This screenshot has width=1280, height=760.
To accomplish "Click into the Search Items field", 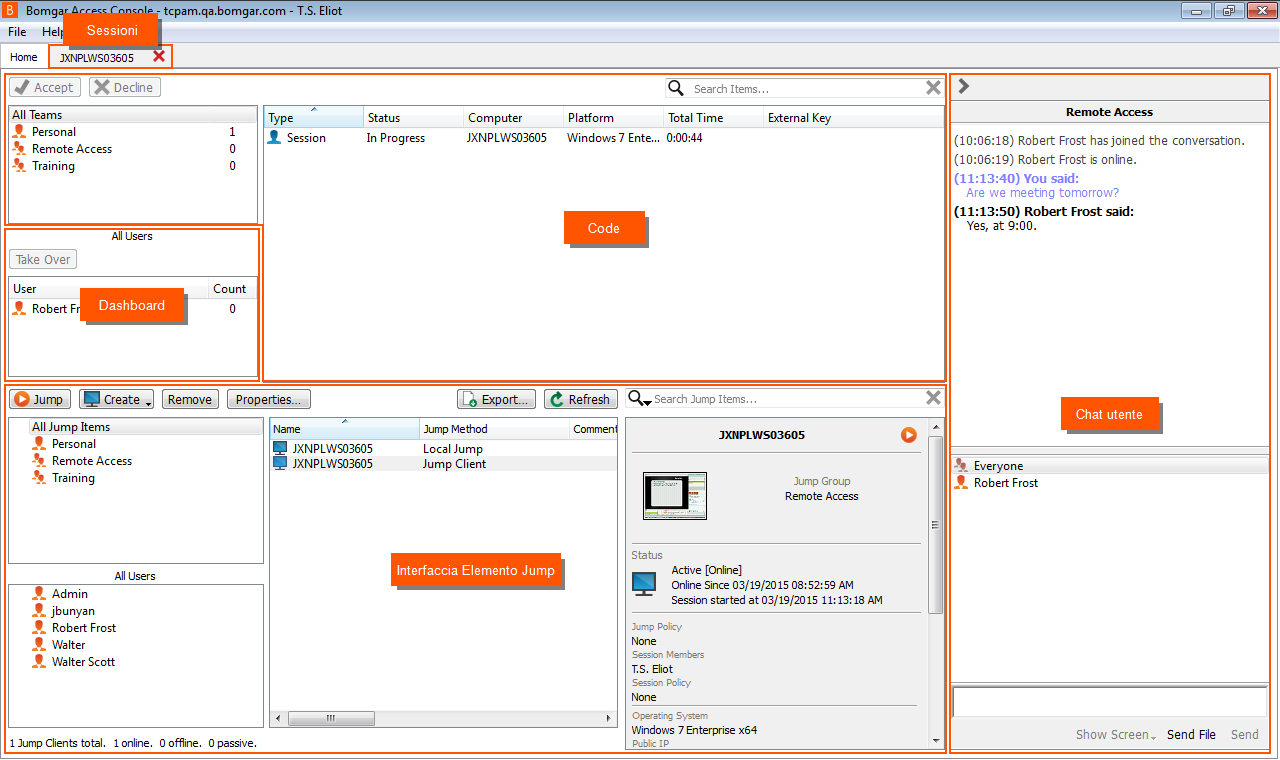I will [x=805, y=89].
